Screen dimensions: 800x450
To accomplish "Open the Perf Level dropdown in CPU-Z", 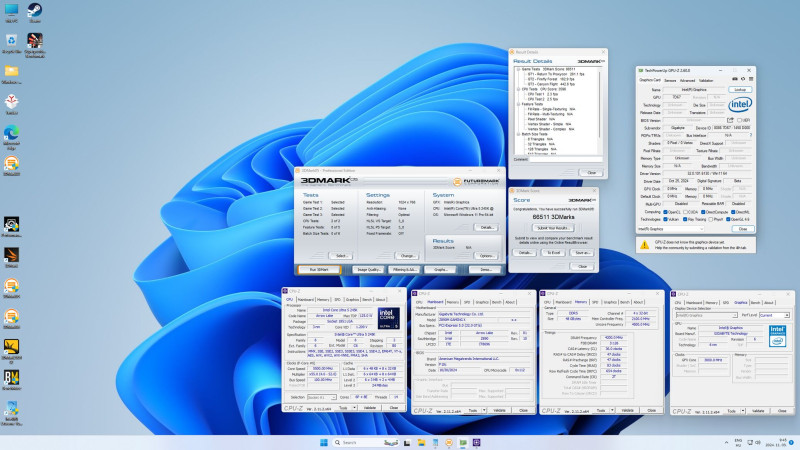I will 774,315.
